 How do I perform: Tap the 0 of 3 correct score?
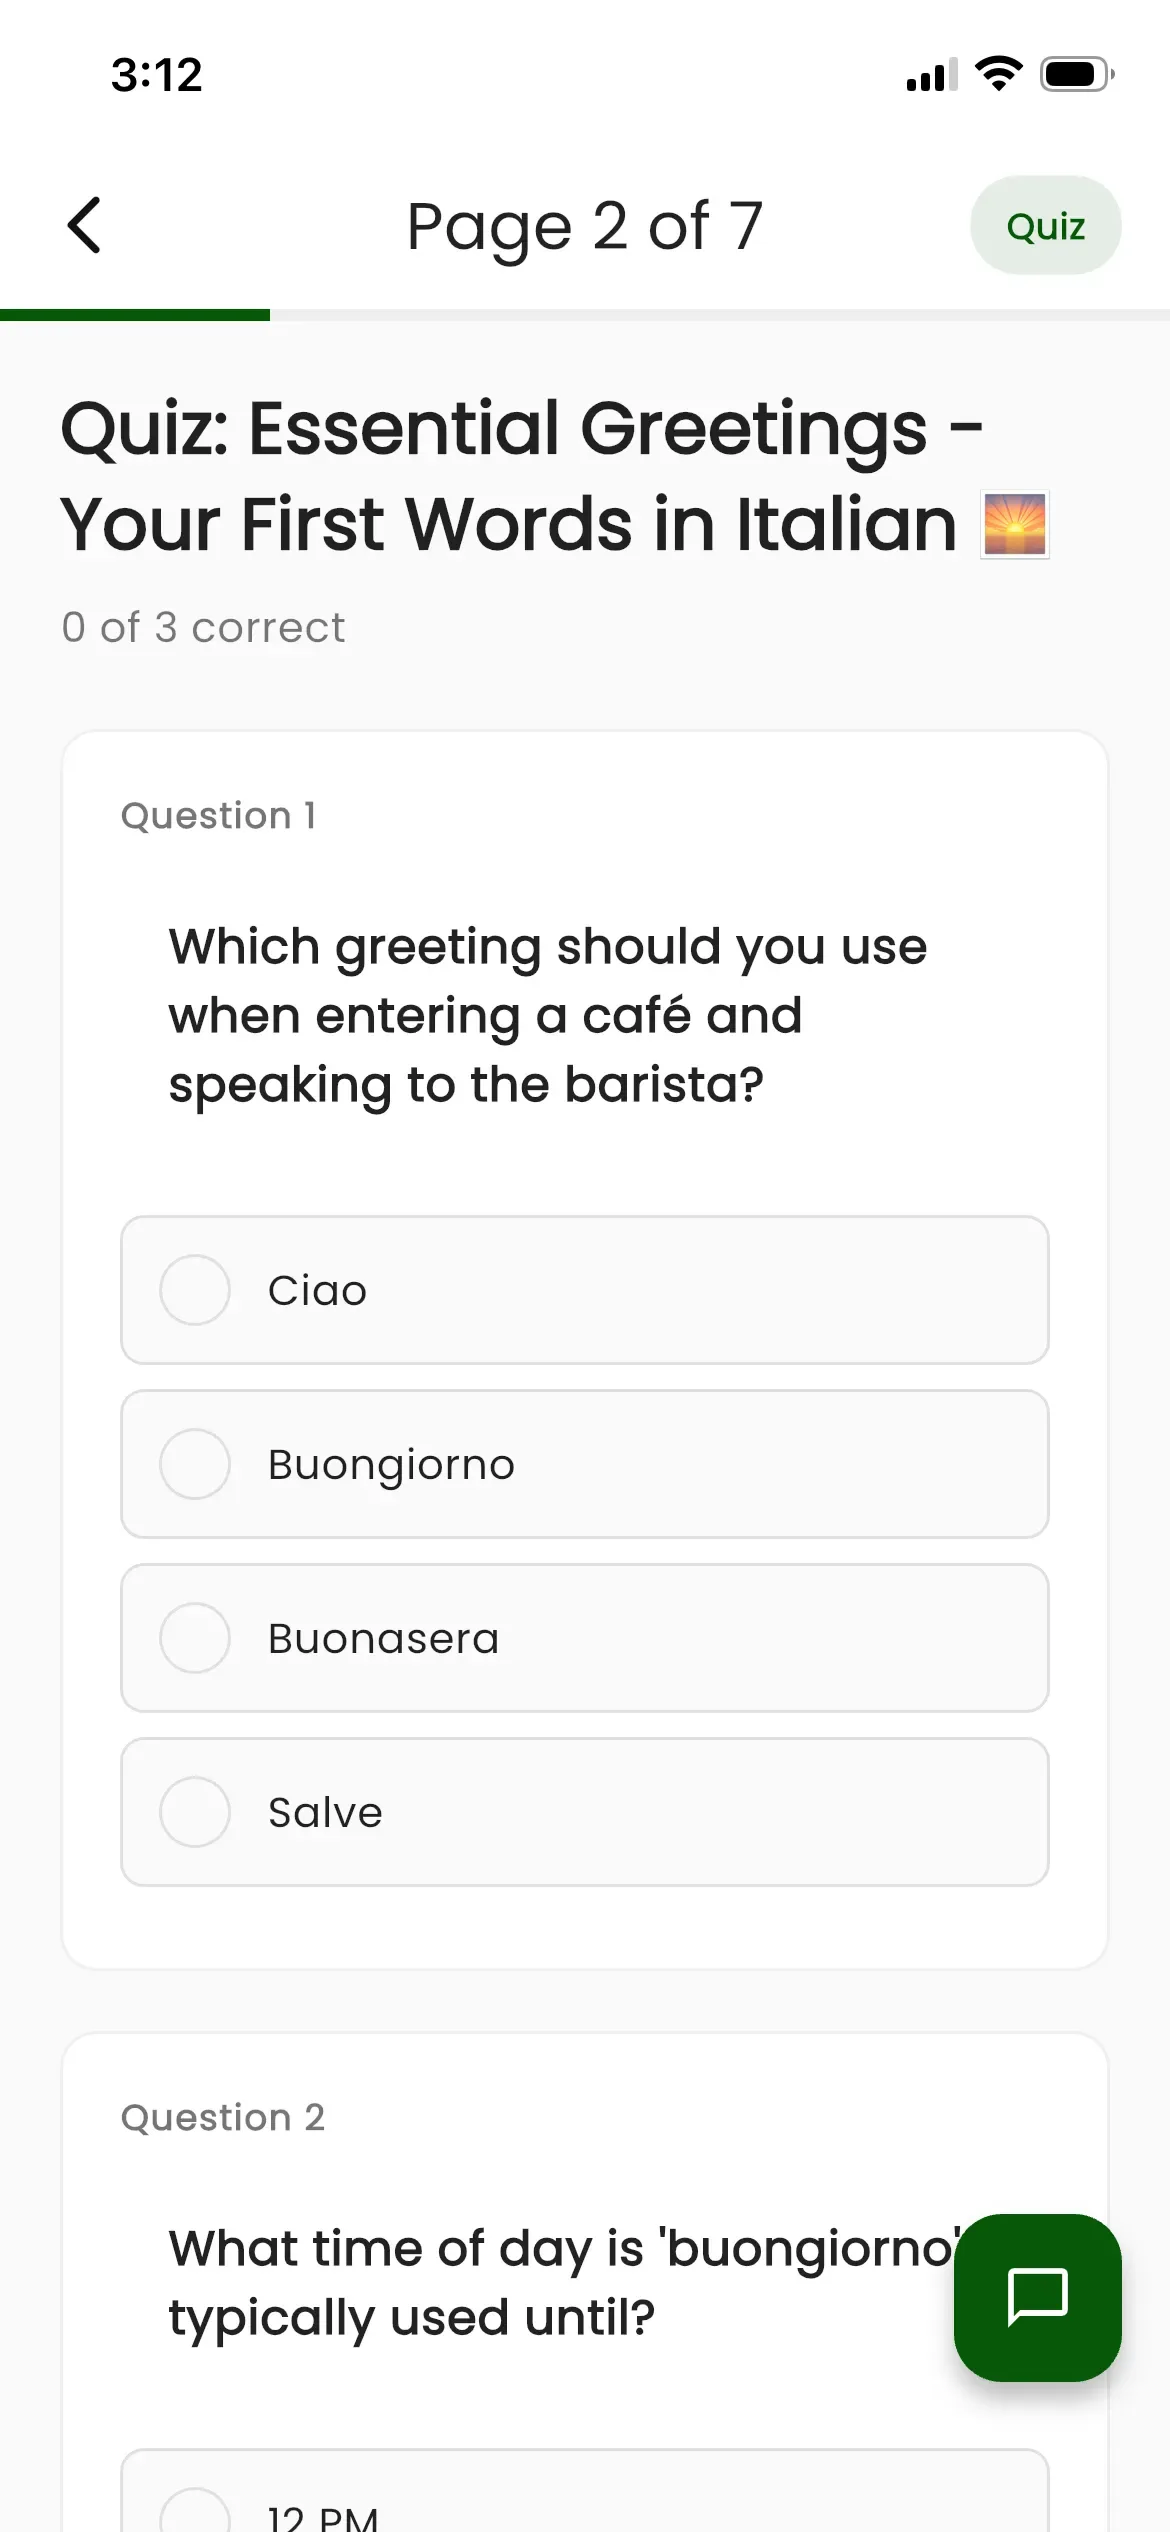point(203,628)
